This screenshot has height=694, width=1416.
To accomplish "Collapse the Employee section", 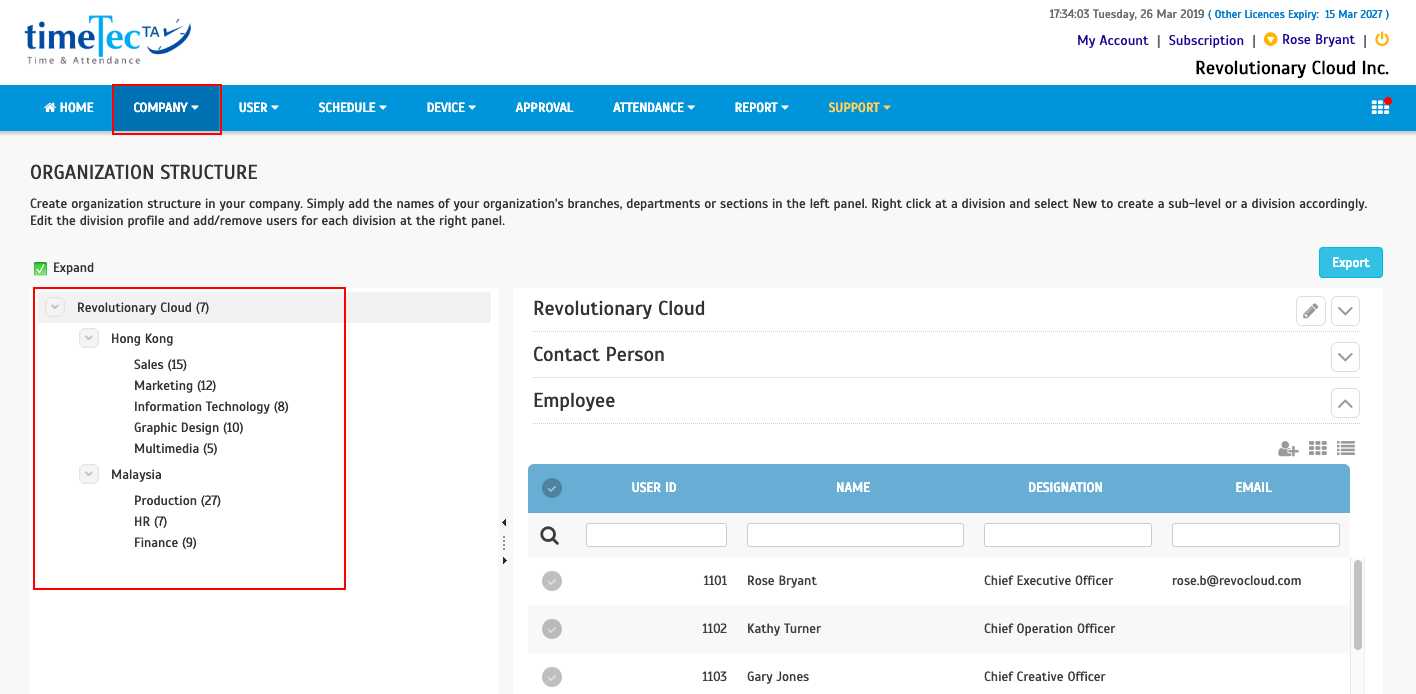I will [x=1345, y=403].
